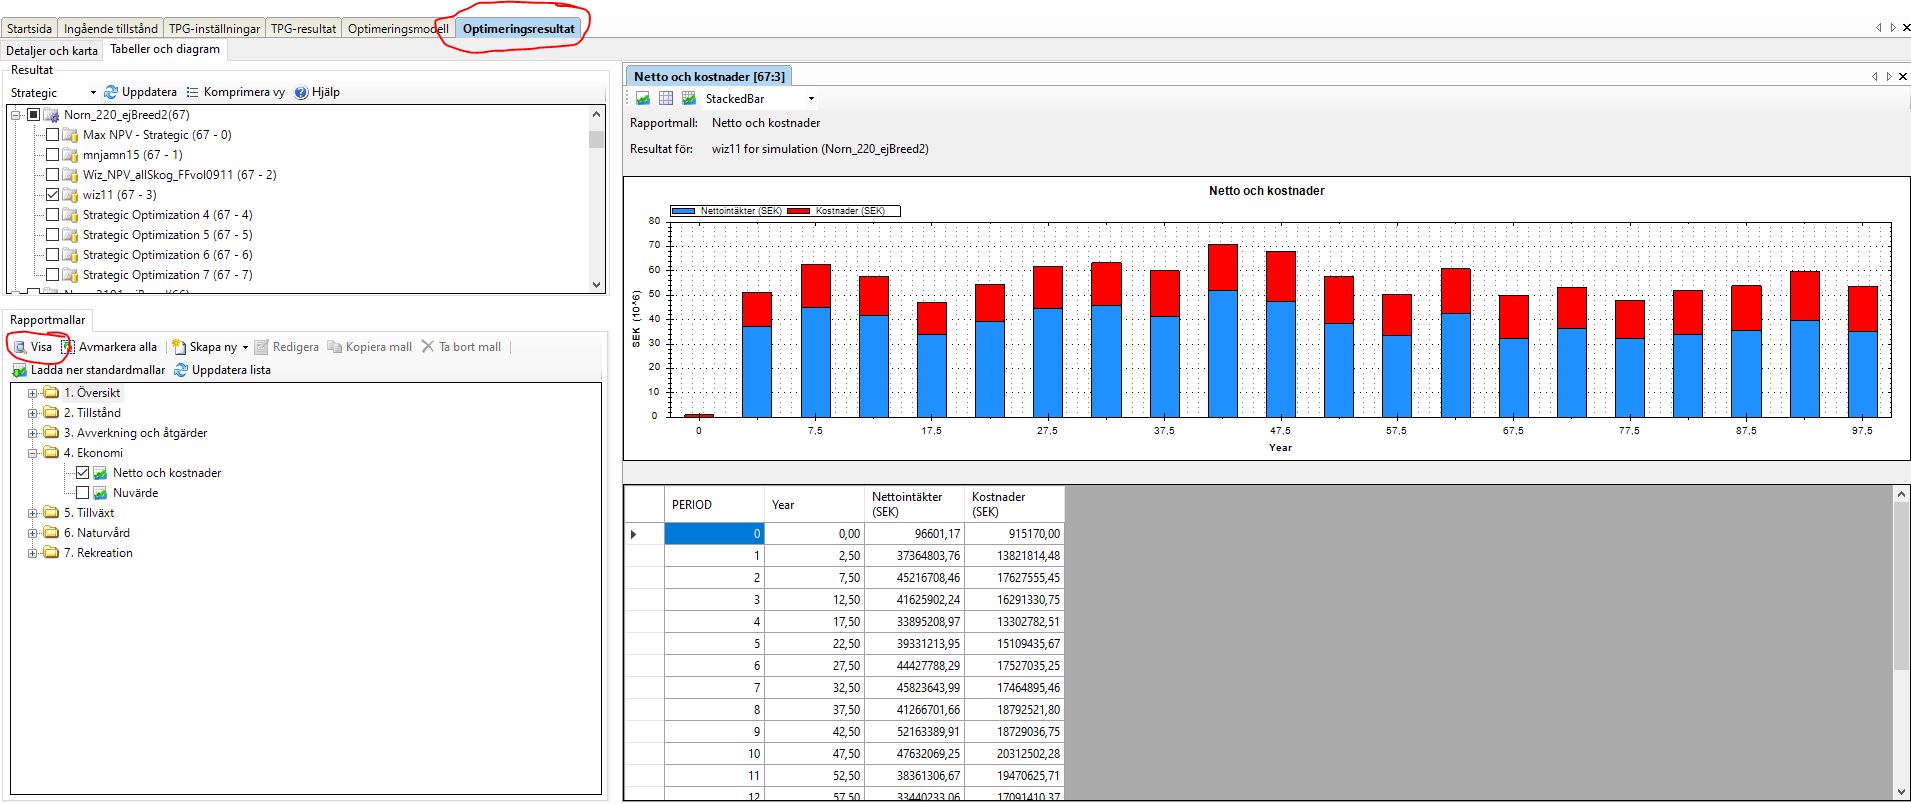The image size is (1911, 804).
Task: Open the TPG-inställningar tab
Action: click(214, 29)
